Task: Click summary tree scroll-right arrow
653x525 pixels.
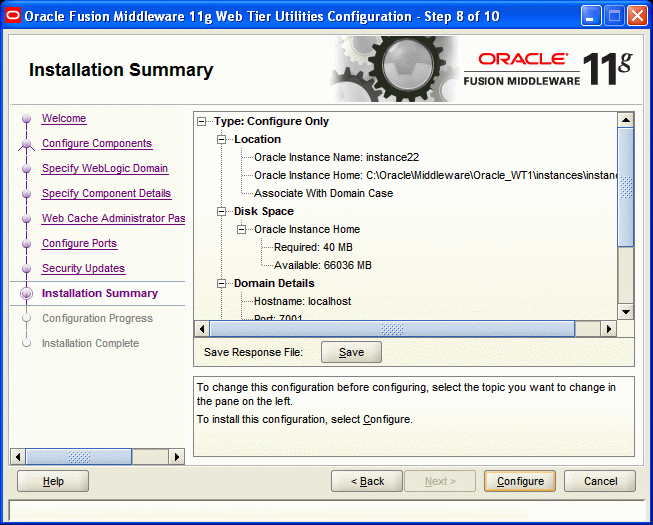Action: [609, 329]
